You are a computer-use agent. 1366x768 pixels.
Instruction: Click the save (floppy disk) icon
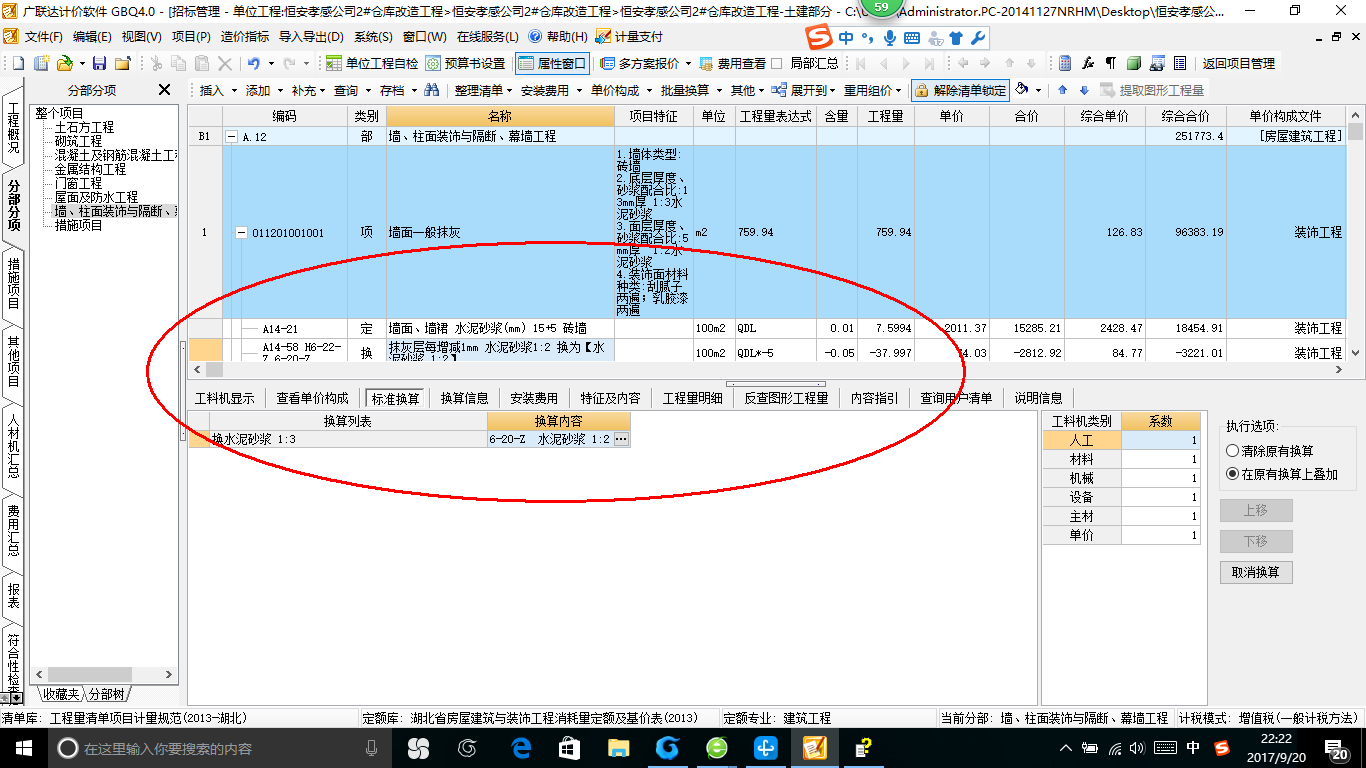tap(99, 63)
